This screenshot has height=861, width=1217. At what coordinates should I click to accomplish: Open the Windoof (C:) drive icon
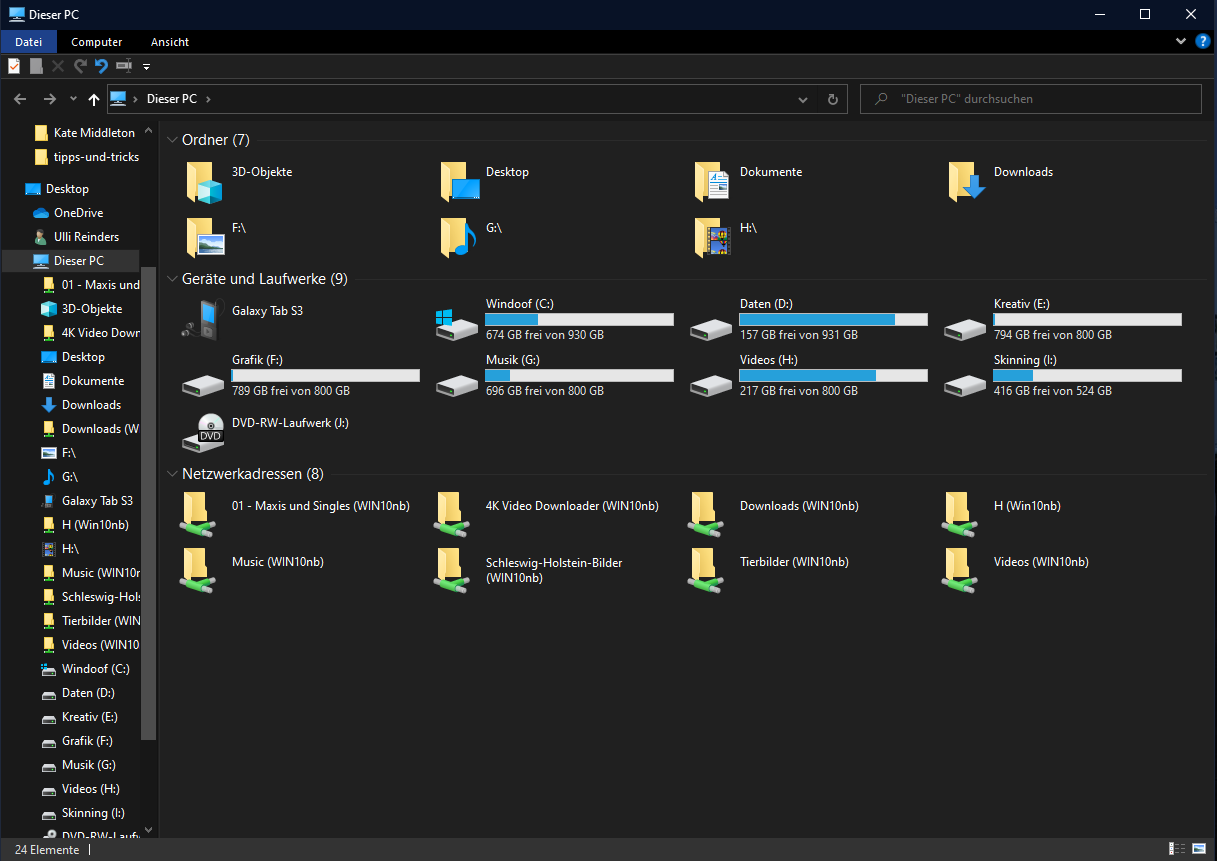(457, 321)
